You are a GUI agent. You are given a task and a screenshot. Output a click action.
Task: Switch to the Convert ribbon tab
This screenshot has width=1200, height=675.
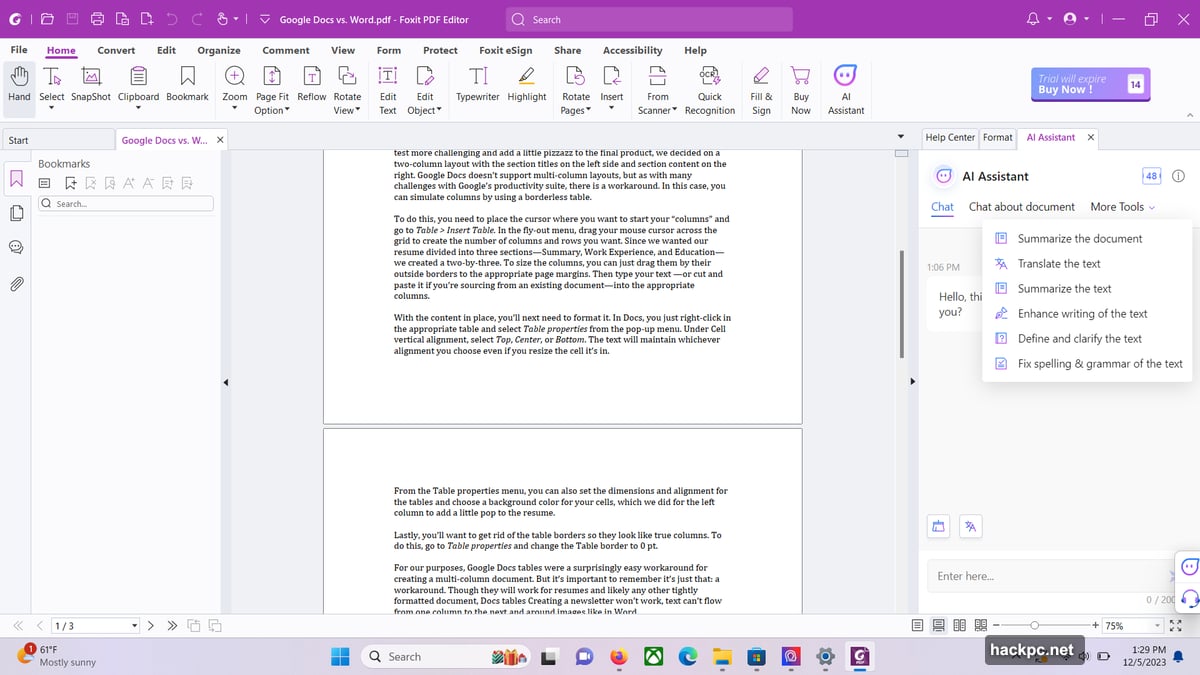pos(115,50)
